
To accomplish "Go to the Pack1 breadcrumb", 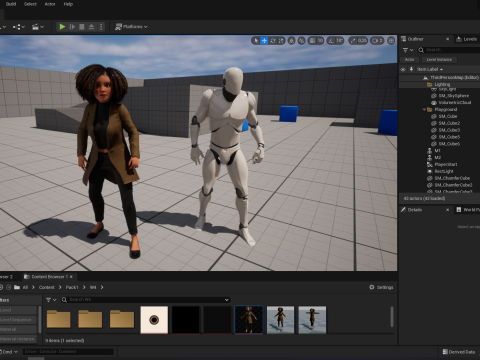I will (x=72, y=287).
